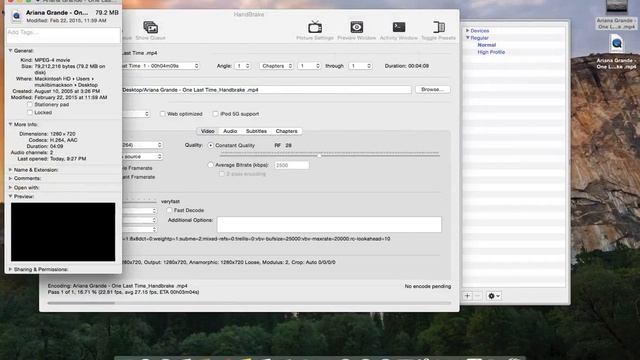Select the Ariana Grande mp4 desktop file icon
Viewport: 640px width, 360px height.
point(617,43)
